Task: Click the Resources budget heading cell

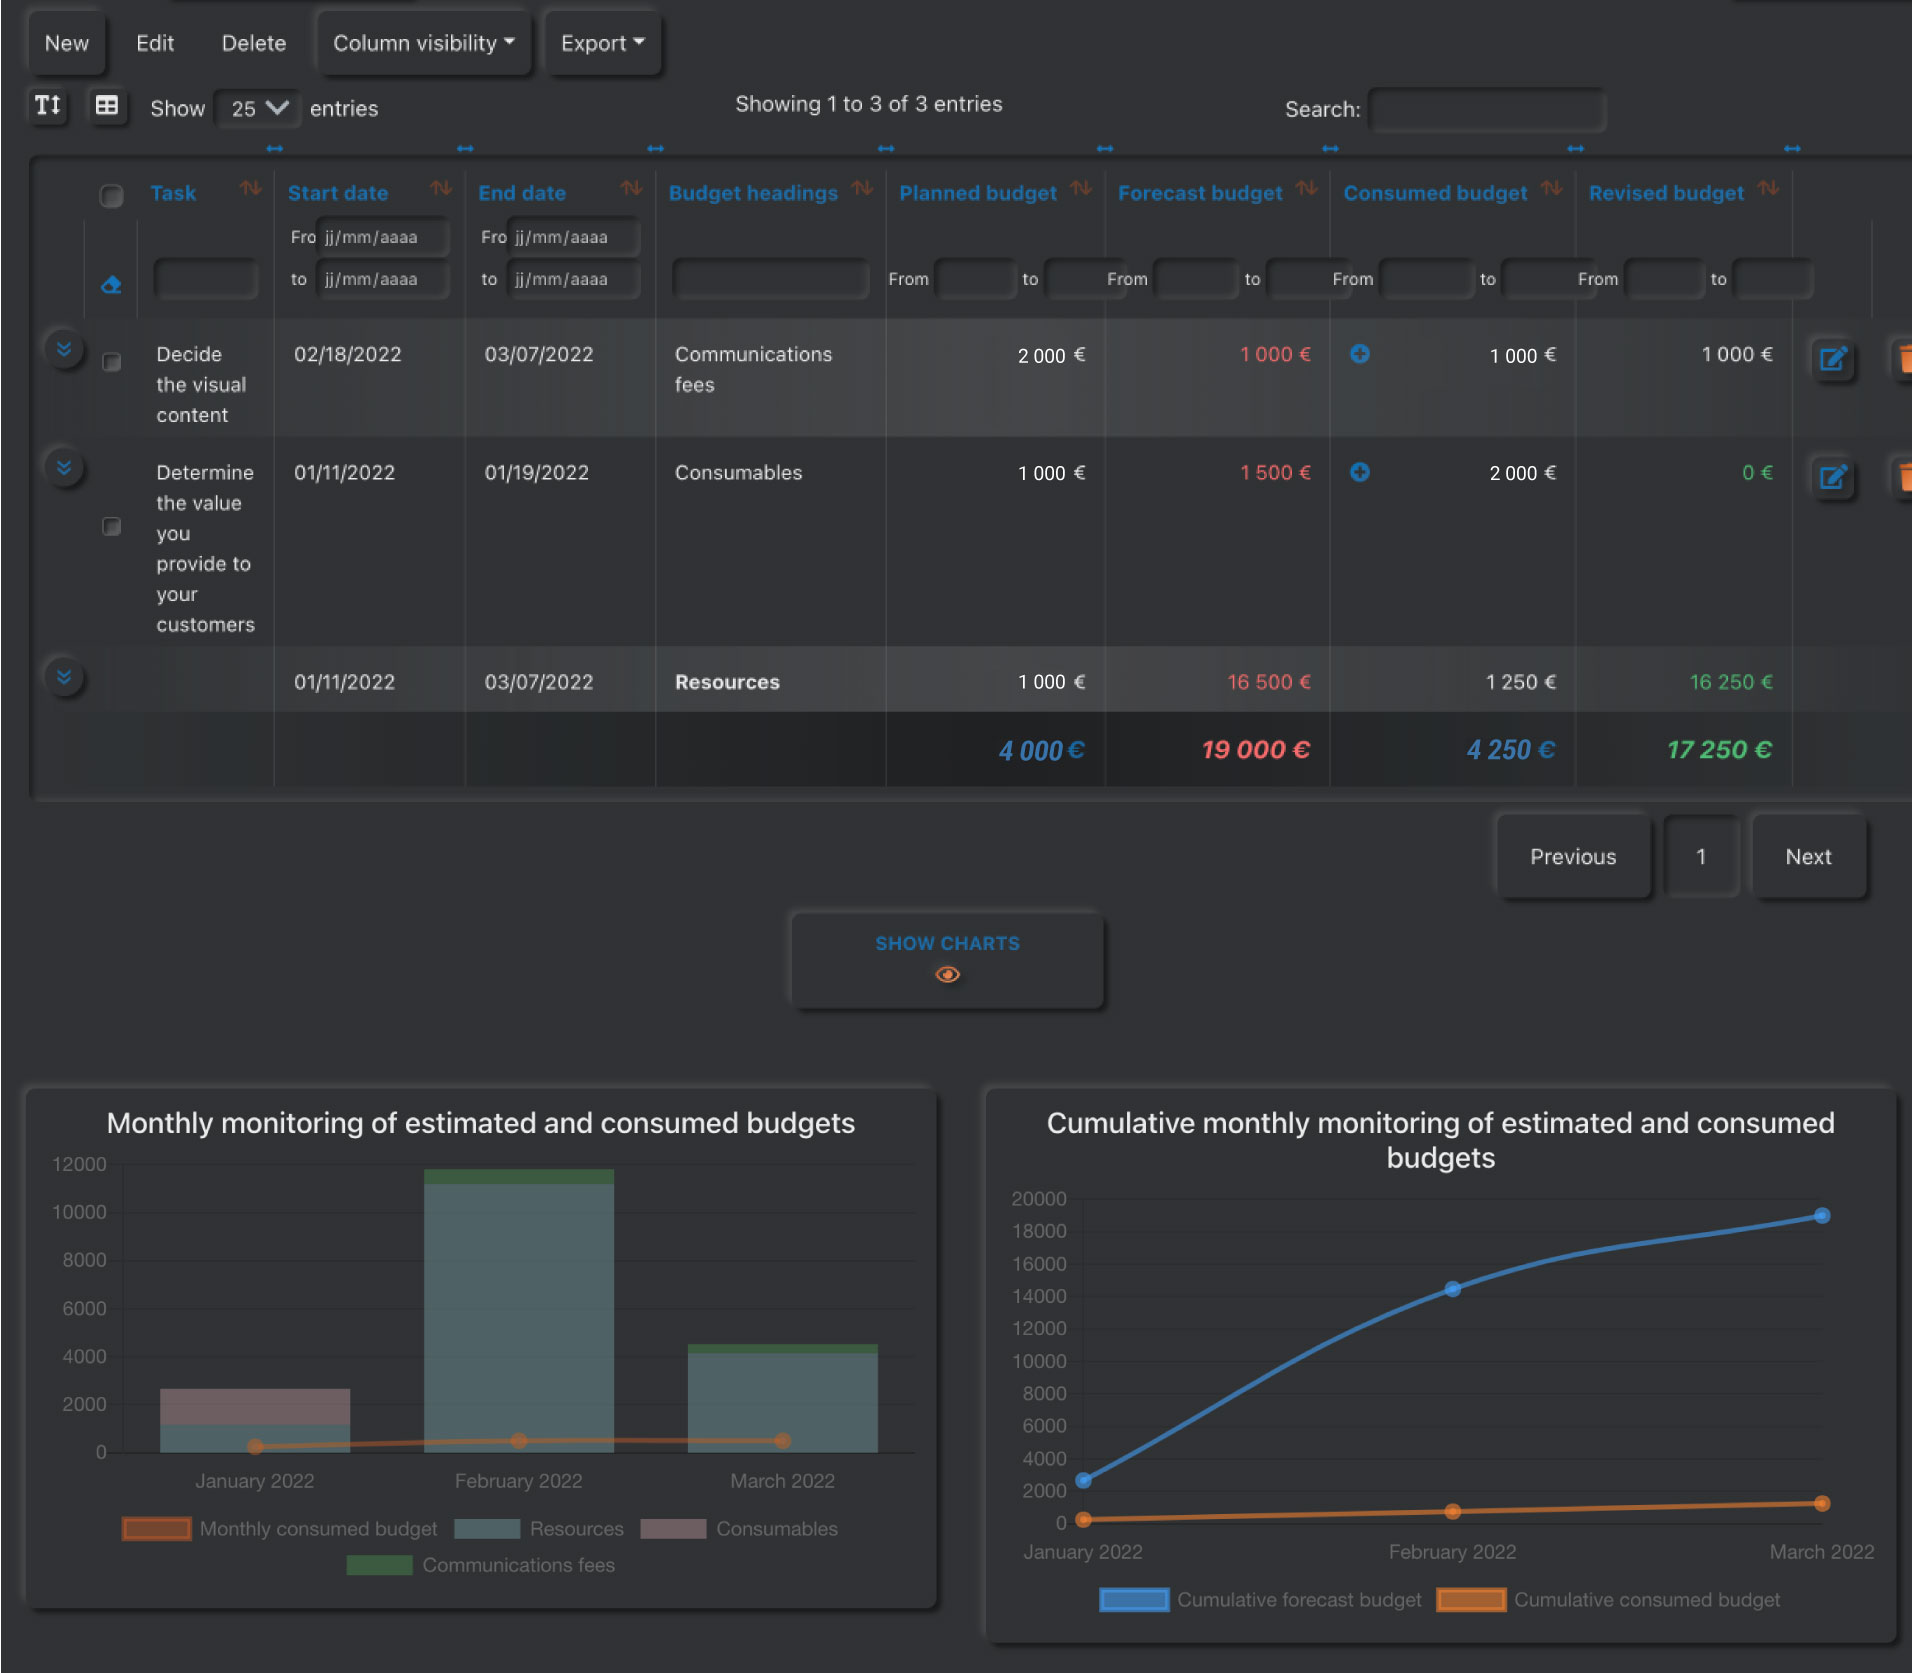Action: click(x=727, y=682)
